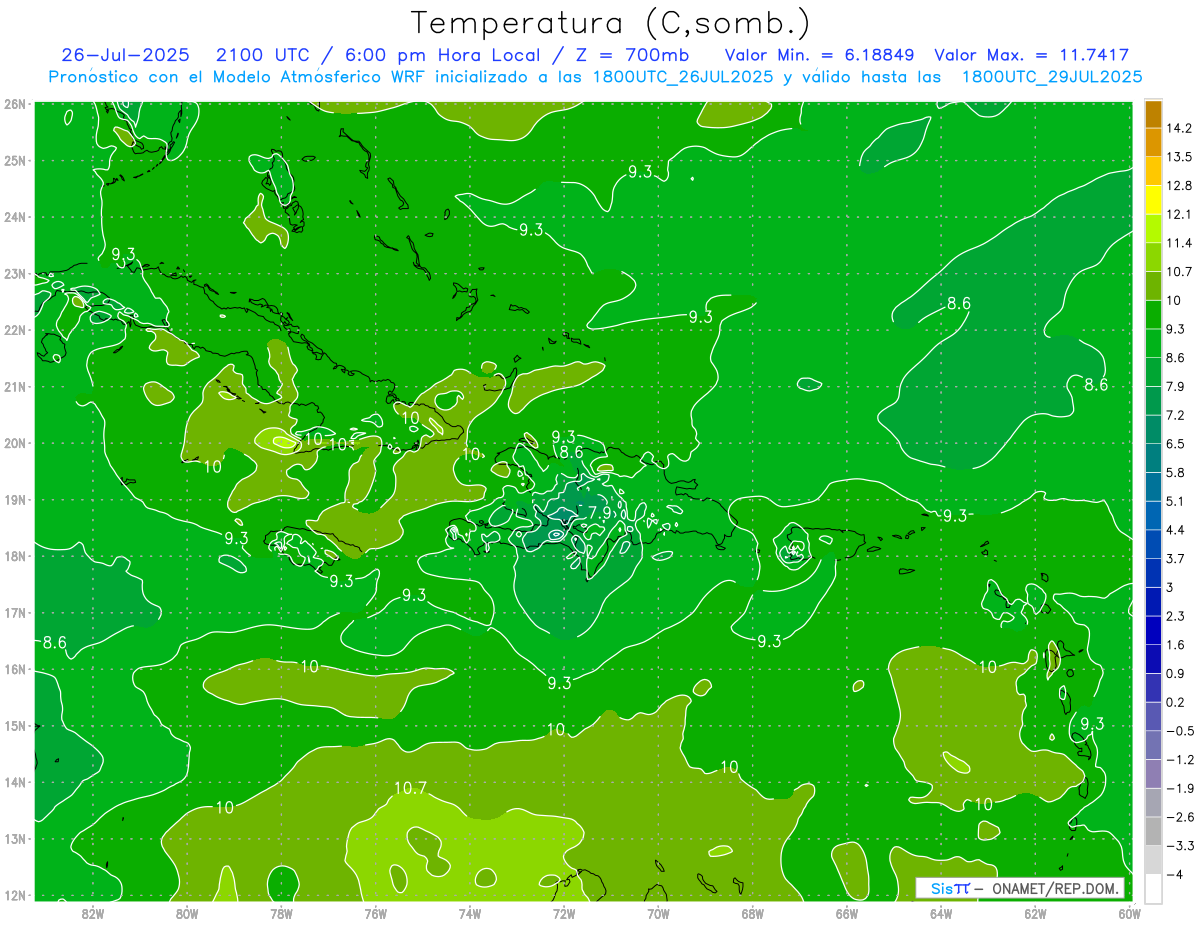Image resolution: width=1200 pixels, height=927 pixels.
Task: Click the 70W longitude axis label
Action: 658,913
